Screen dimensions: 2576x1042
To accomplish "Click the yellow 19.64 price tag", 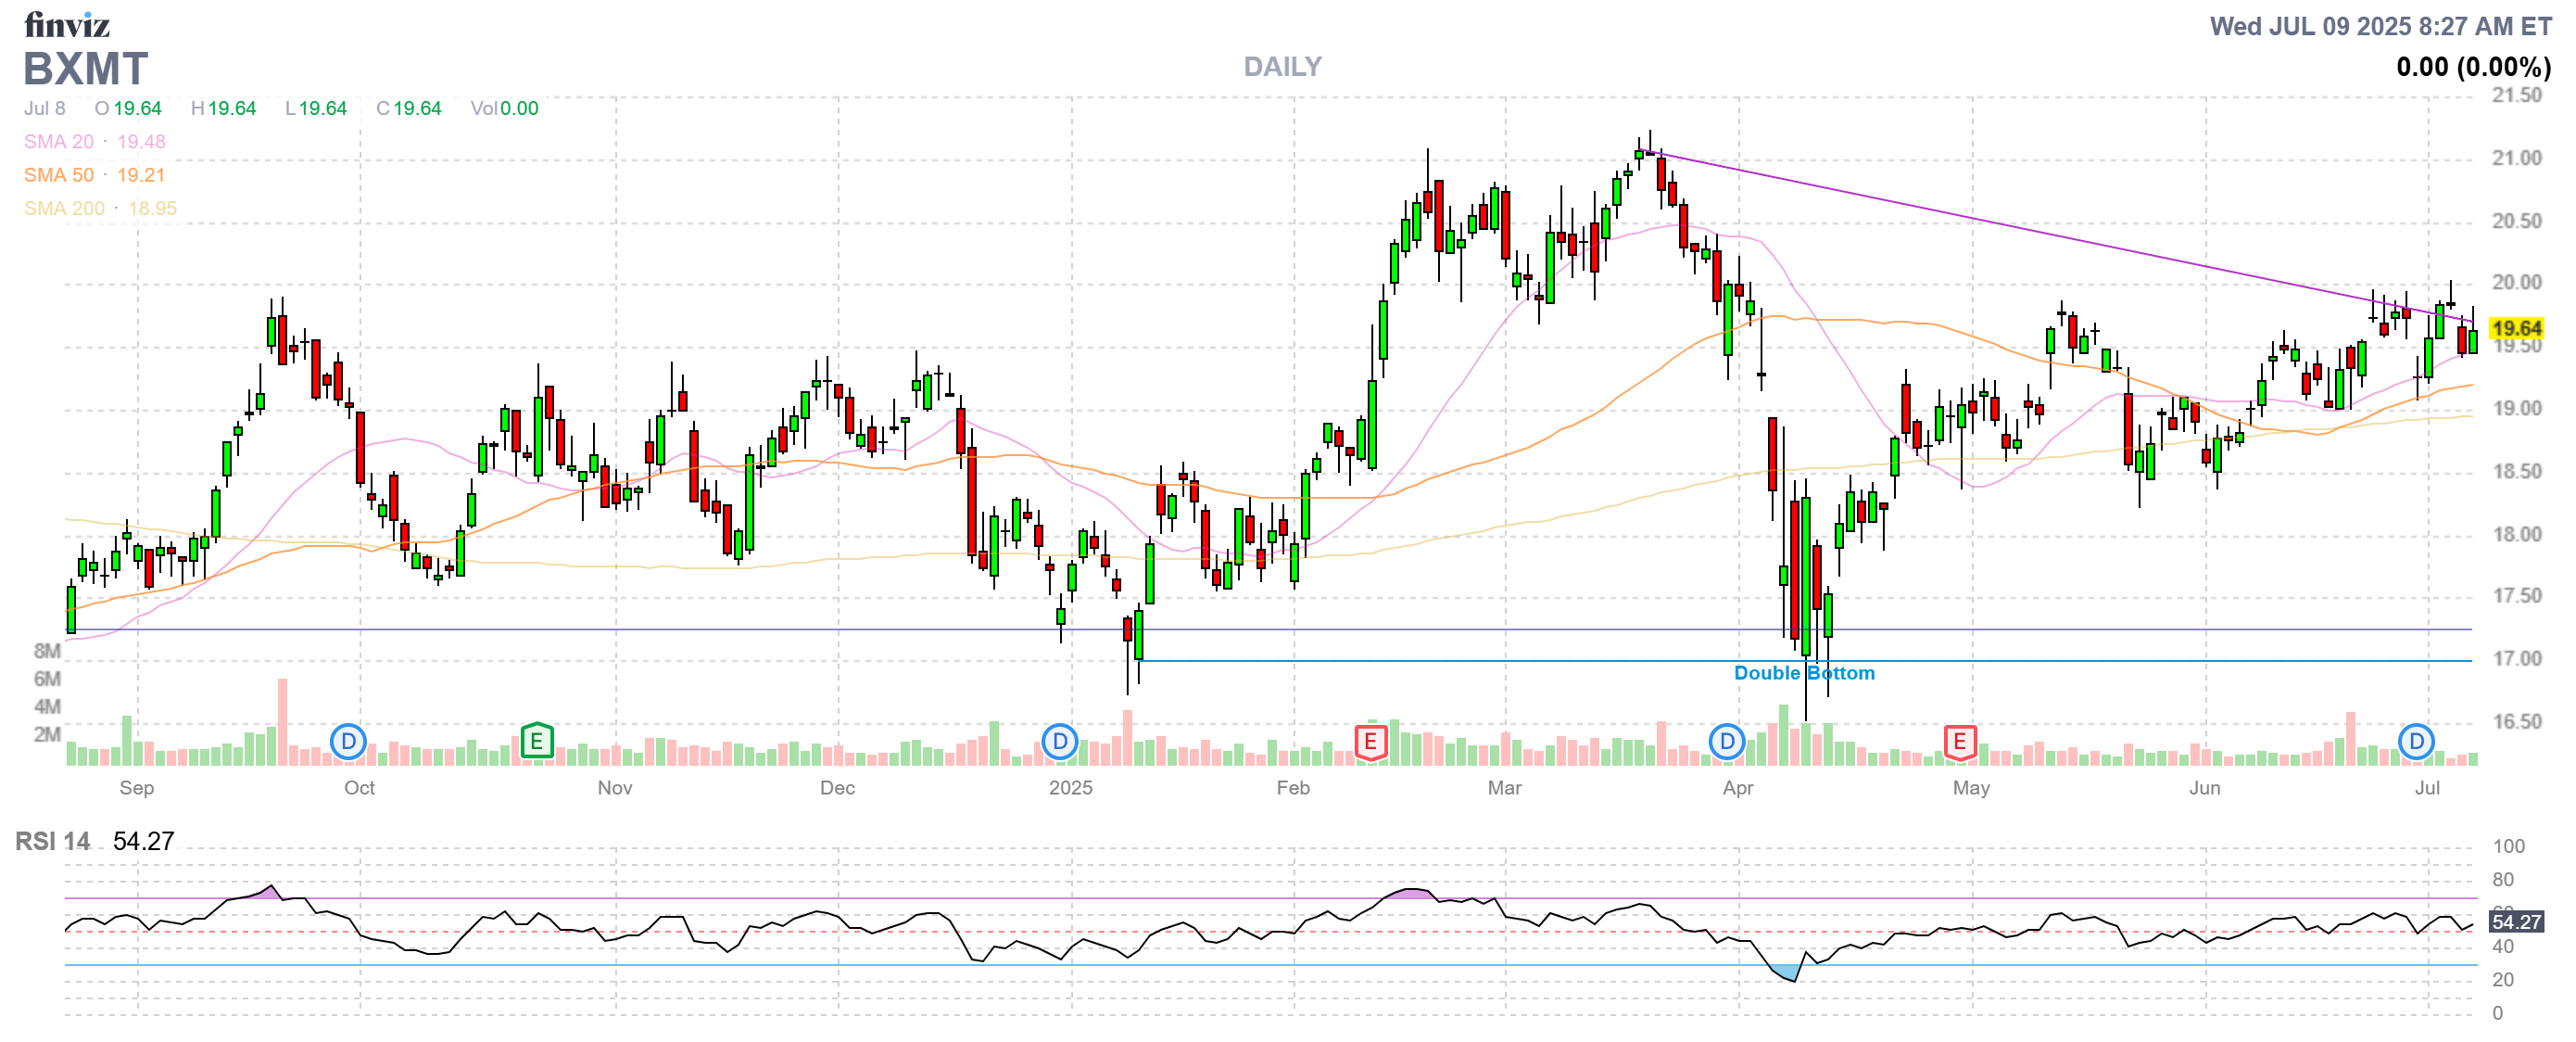I will pyautogui.click(x=2516, y=329).
